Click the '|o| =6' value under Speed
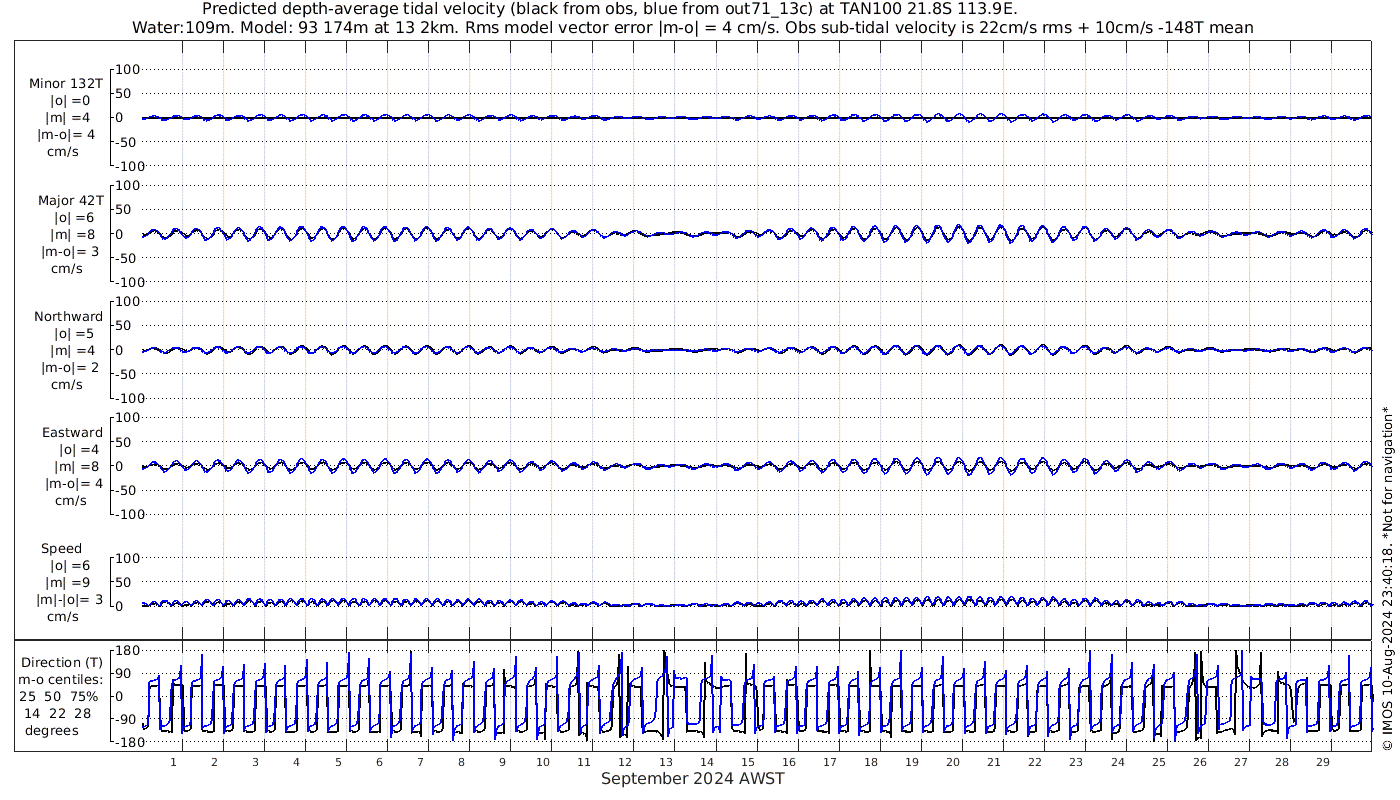 74,565
